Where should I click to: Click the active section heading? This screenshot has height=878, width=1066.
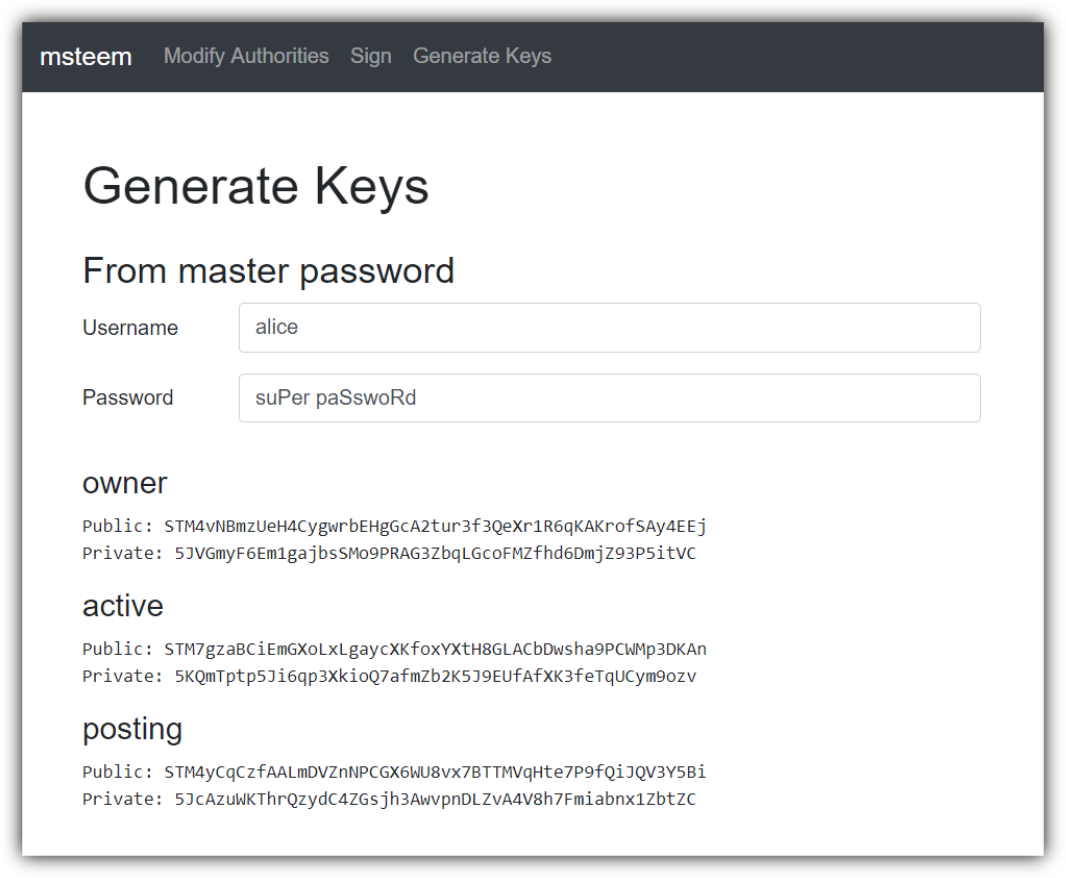coord(123,606)
